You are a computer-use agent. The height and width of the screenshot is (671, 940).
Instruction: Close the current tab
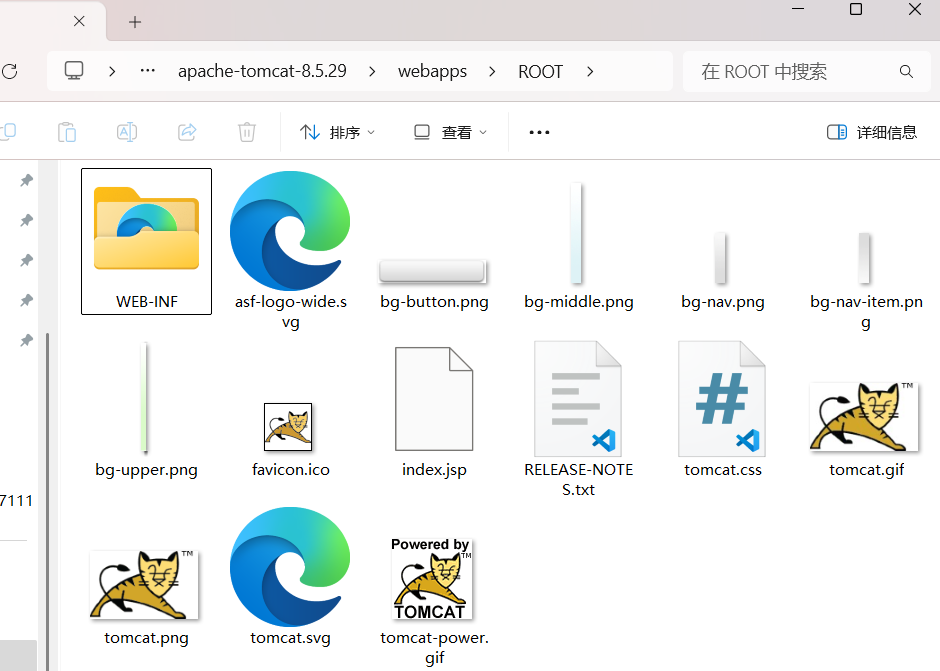point(79,22)
